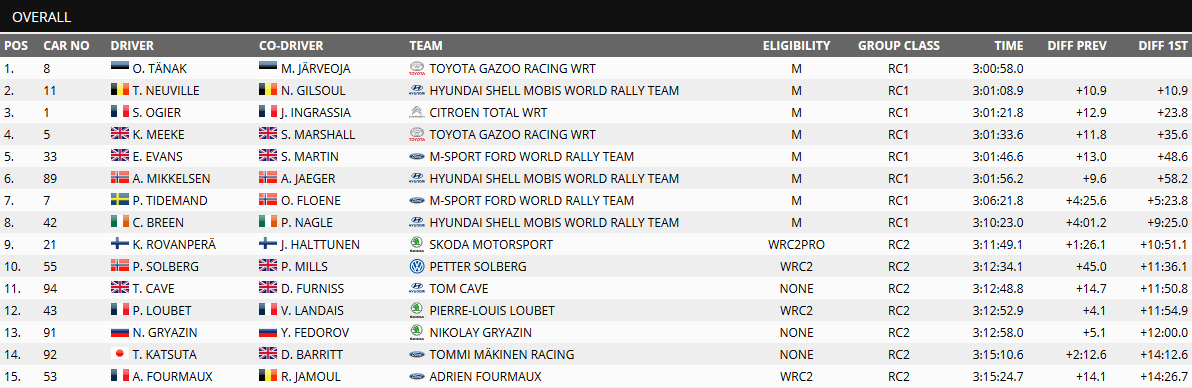This screenshot has width=1192, height=388.
Task: Click Toyota logo in Tänak's team row
Action: [x=417, y=68]
